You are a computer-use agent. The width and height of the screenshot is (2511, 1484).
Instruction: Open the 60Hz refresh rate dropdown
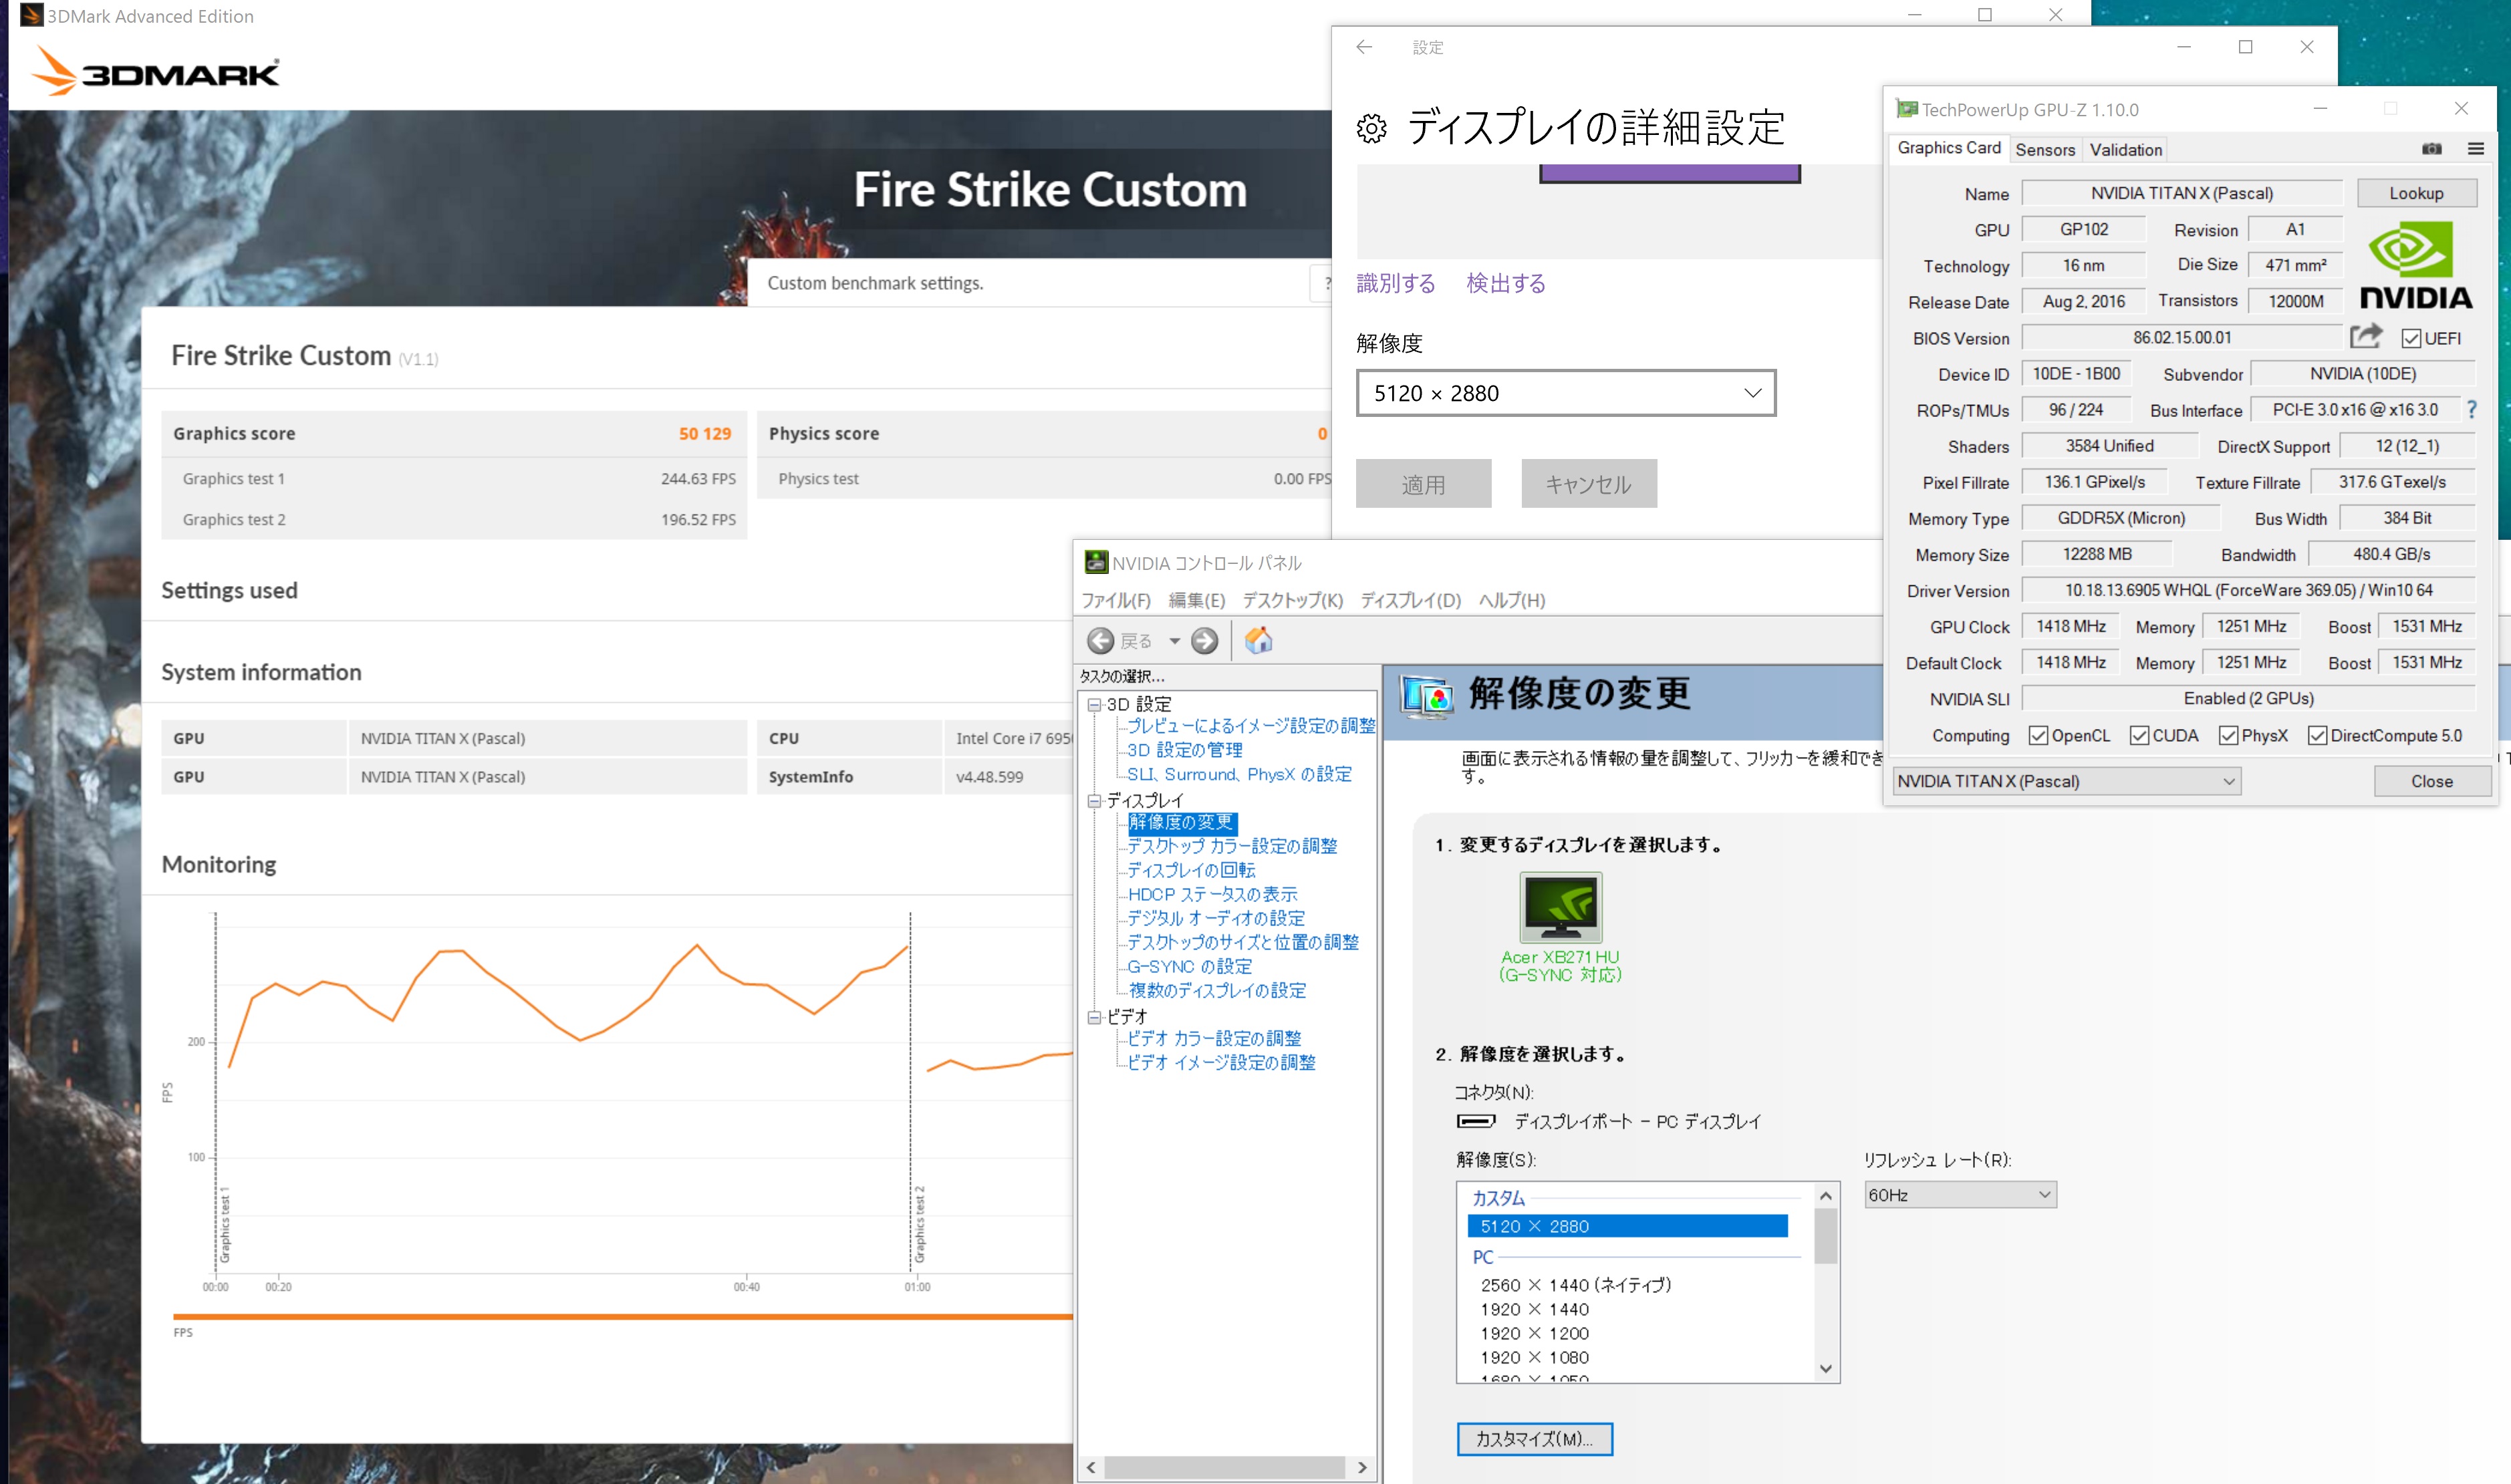(1959, 1195)
